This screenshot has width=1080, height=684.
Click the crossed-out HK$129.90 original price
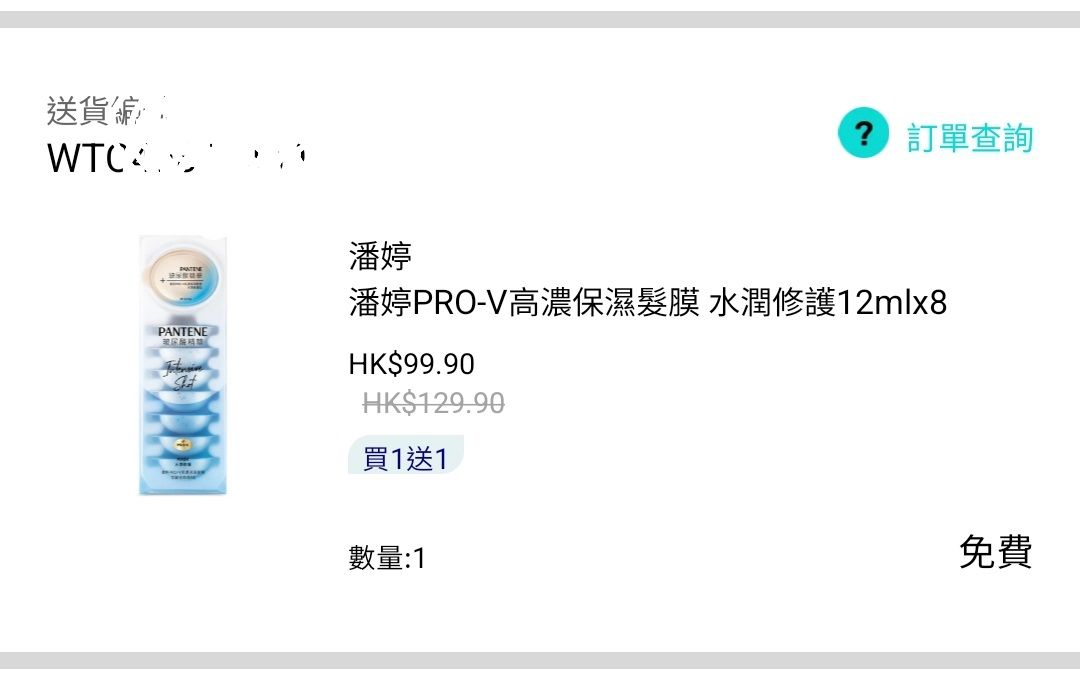coord(433,403)
